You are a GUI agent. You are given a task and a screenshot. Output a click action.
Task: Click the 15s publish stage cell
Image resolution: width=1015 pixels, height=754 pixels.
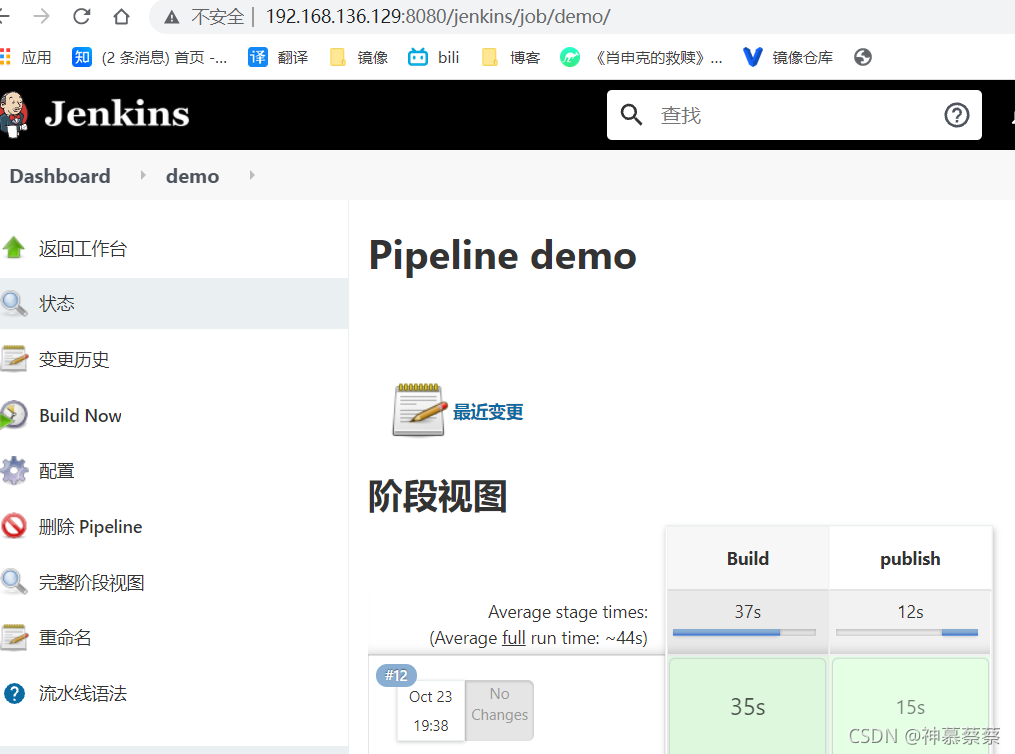(910, 706)
